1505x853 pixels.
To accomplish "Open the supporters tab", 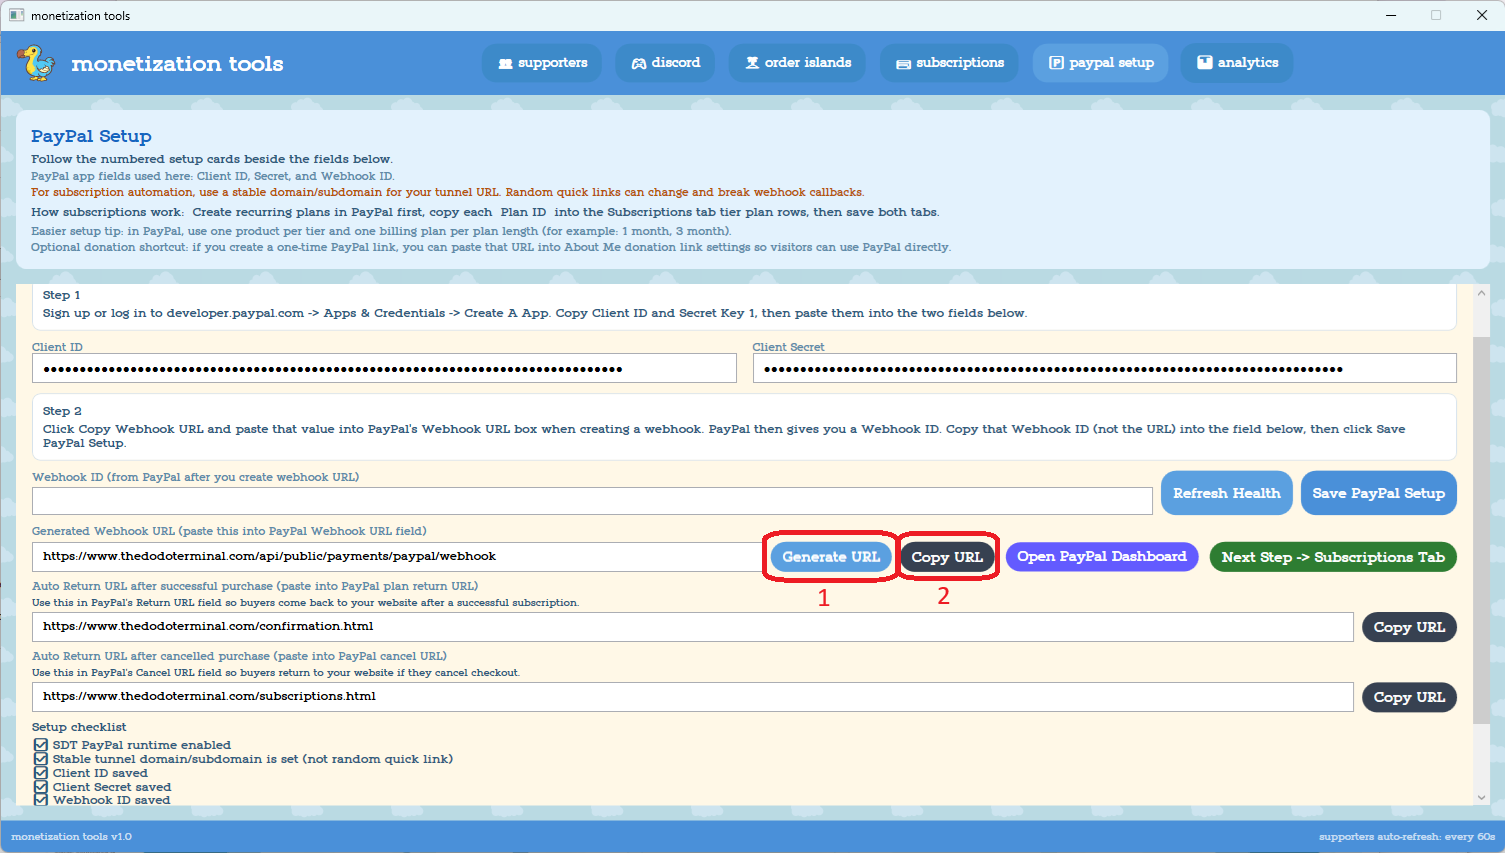I will (542, 63).
